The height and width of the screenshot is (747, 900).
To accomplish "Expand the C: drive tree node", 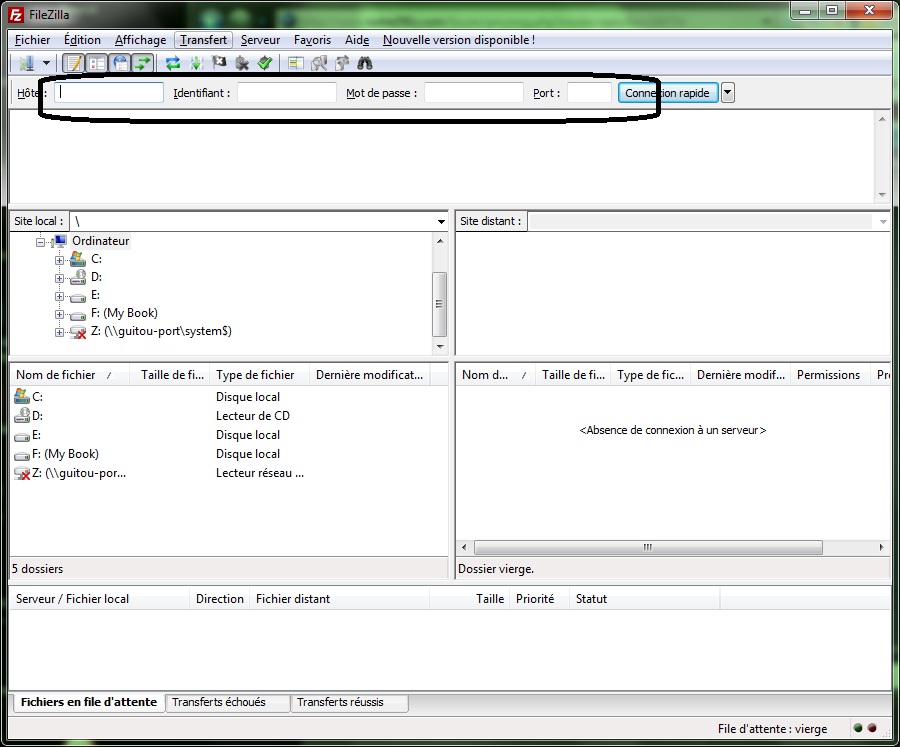I will [59, 260].
